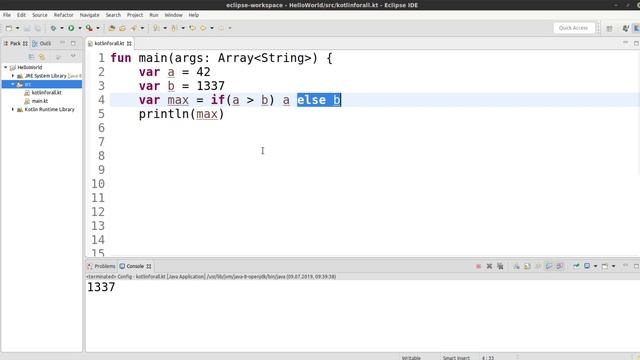Select kotlinforall.kt in Package Explorer
The width and height of the screenshot is (640, 360).
pos(46,93)
